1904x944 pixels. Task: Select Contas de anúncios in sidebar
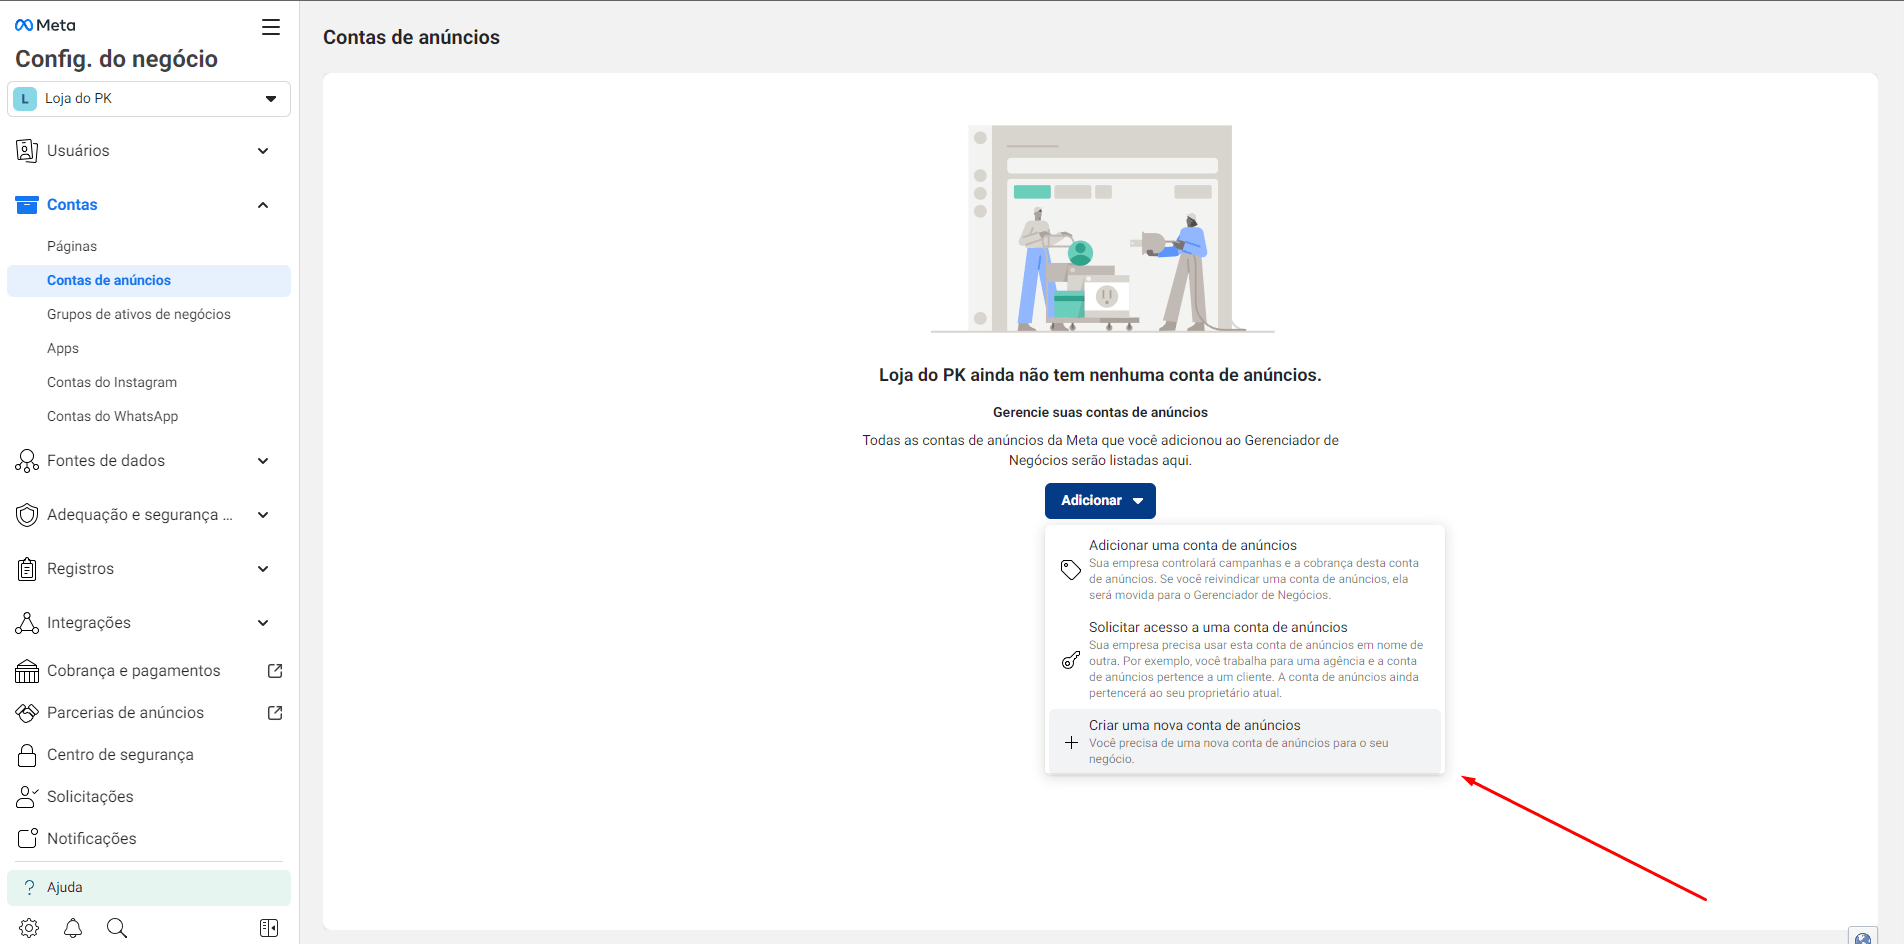point(149,281)
